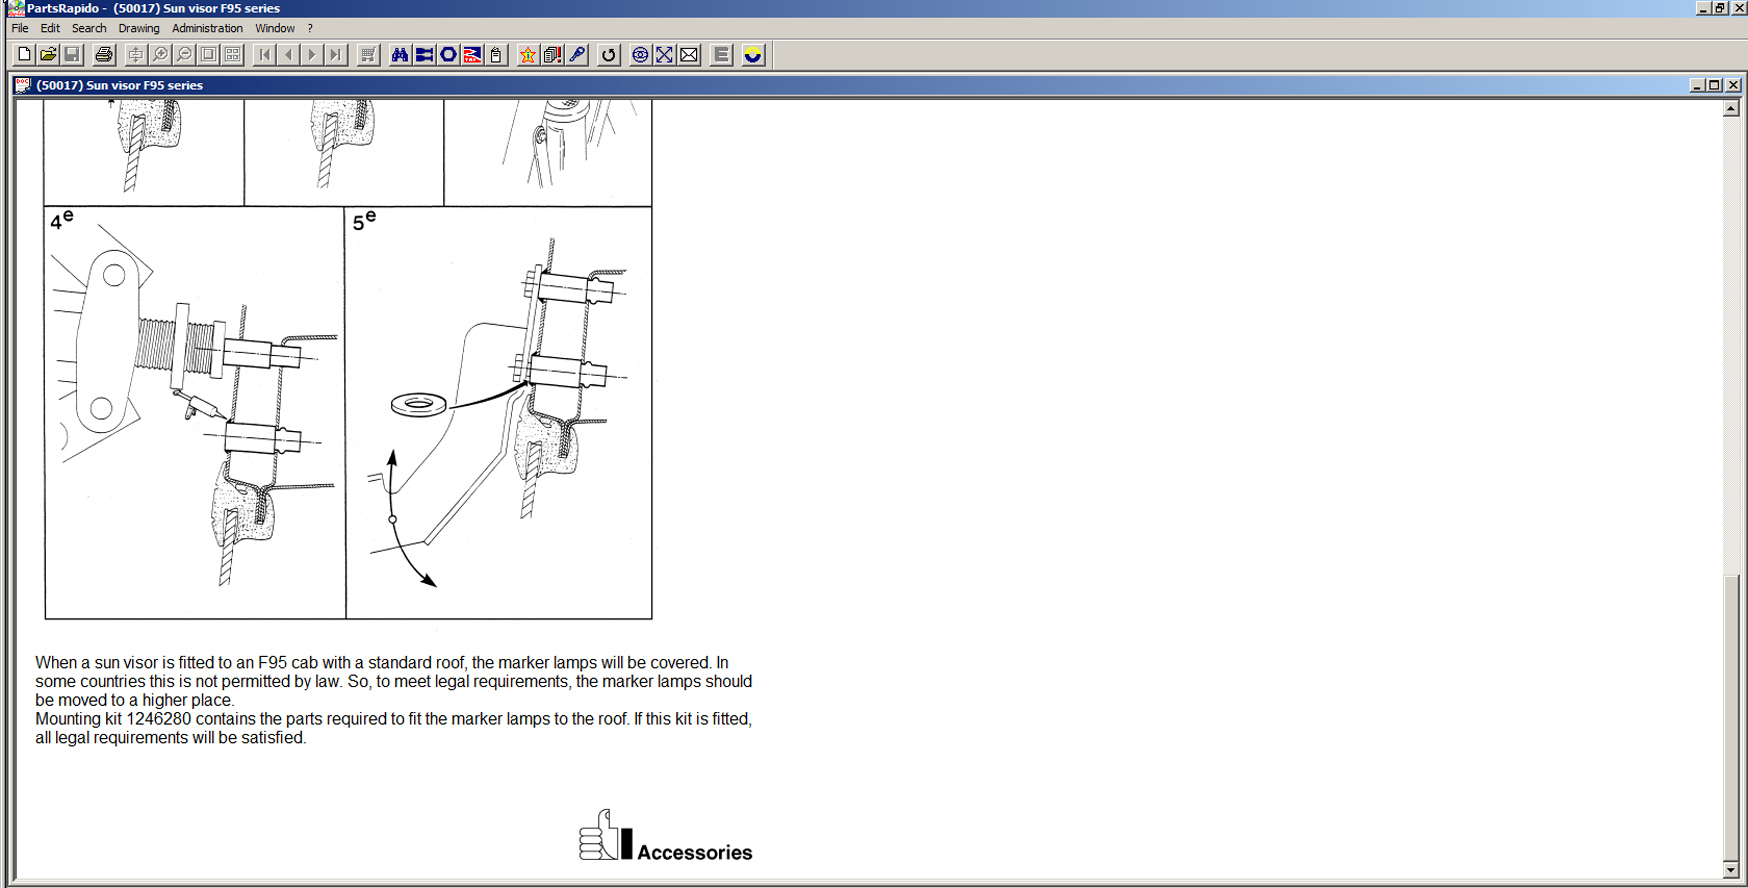Jump to the last page button
The width and height of the screenshot is (1748, 888).
coord(336,55)
